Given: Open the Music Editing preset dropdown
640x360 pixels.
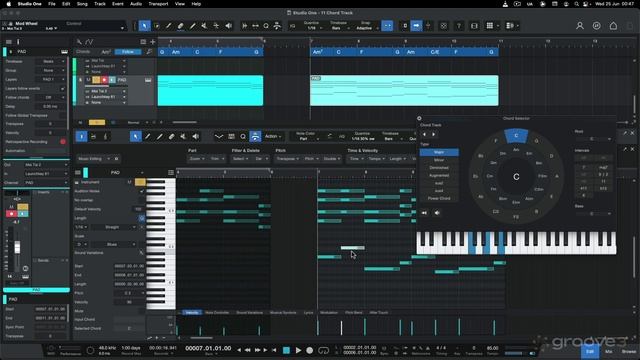Looking at the screenshot, I should [x=95, y=158].
